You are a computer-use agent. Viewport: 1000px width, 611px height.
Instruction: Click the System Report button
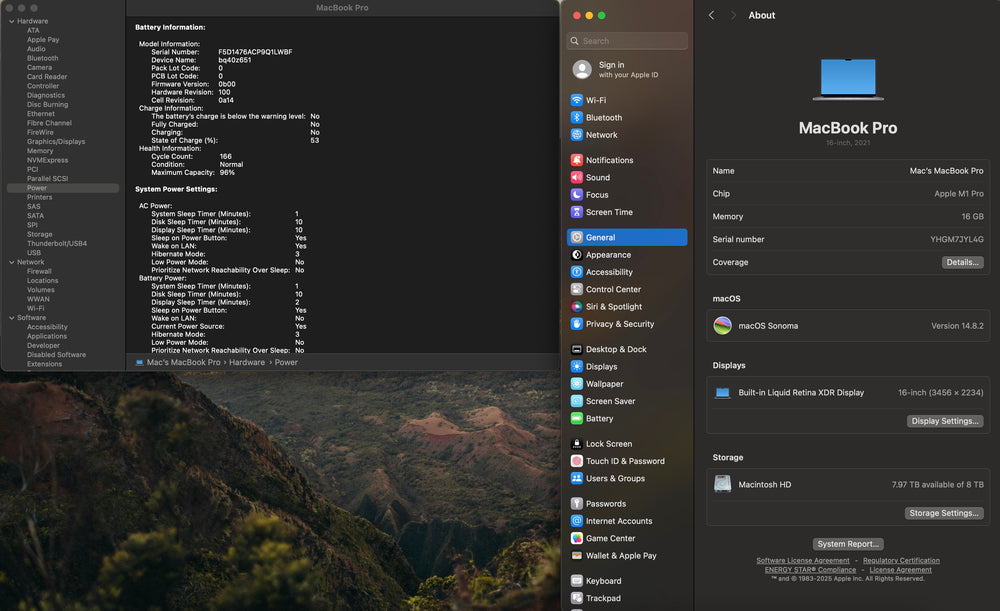848,544
